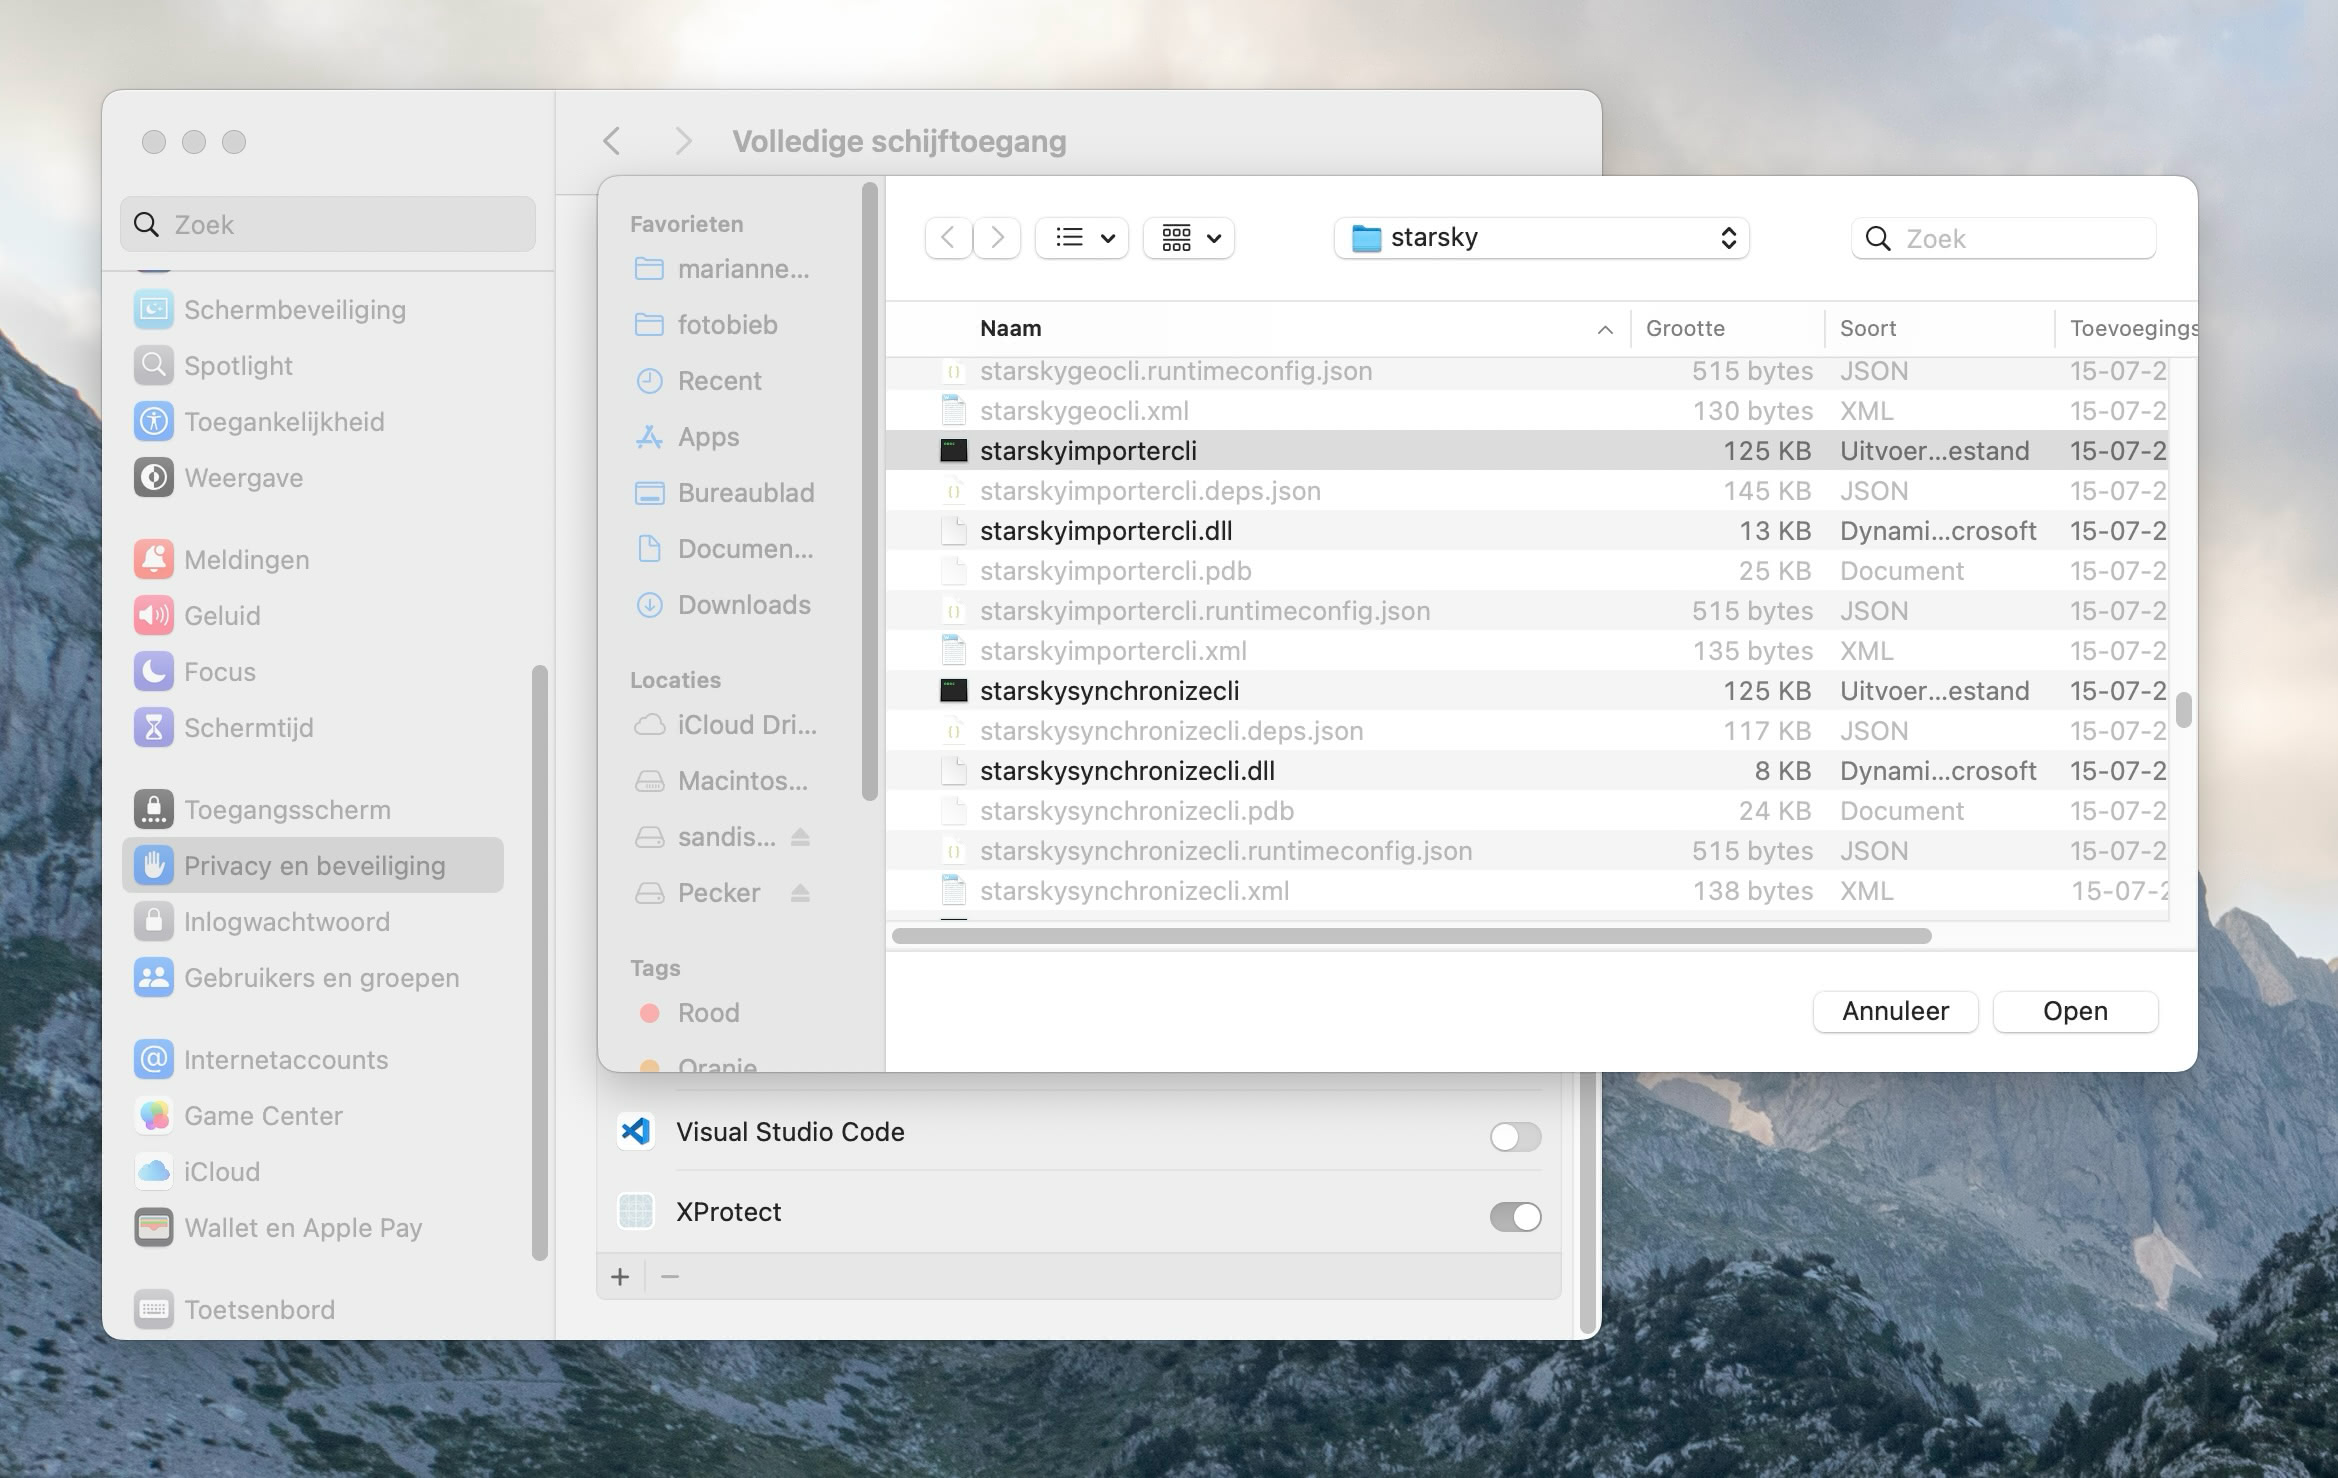Open Toegankelijkheid settings via its icon
The image size is (2338, 1478).
[153, 421]
